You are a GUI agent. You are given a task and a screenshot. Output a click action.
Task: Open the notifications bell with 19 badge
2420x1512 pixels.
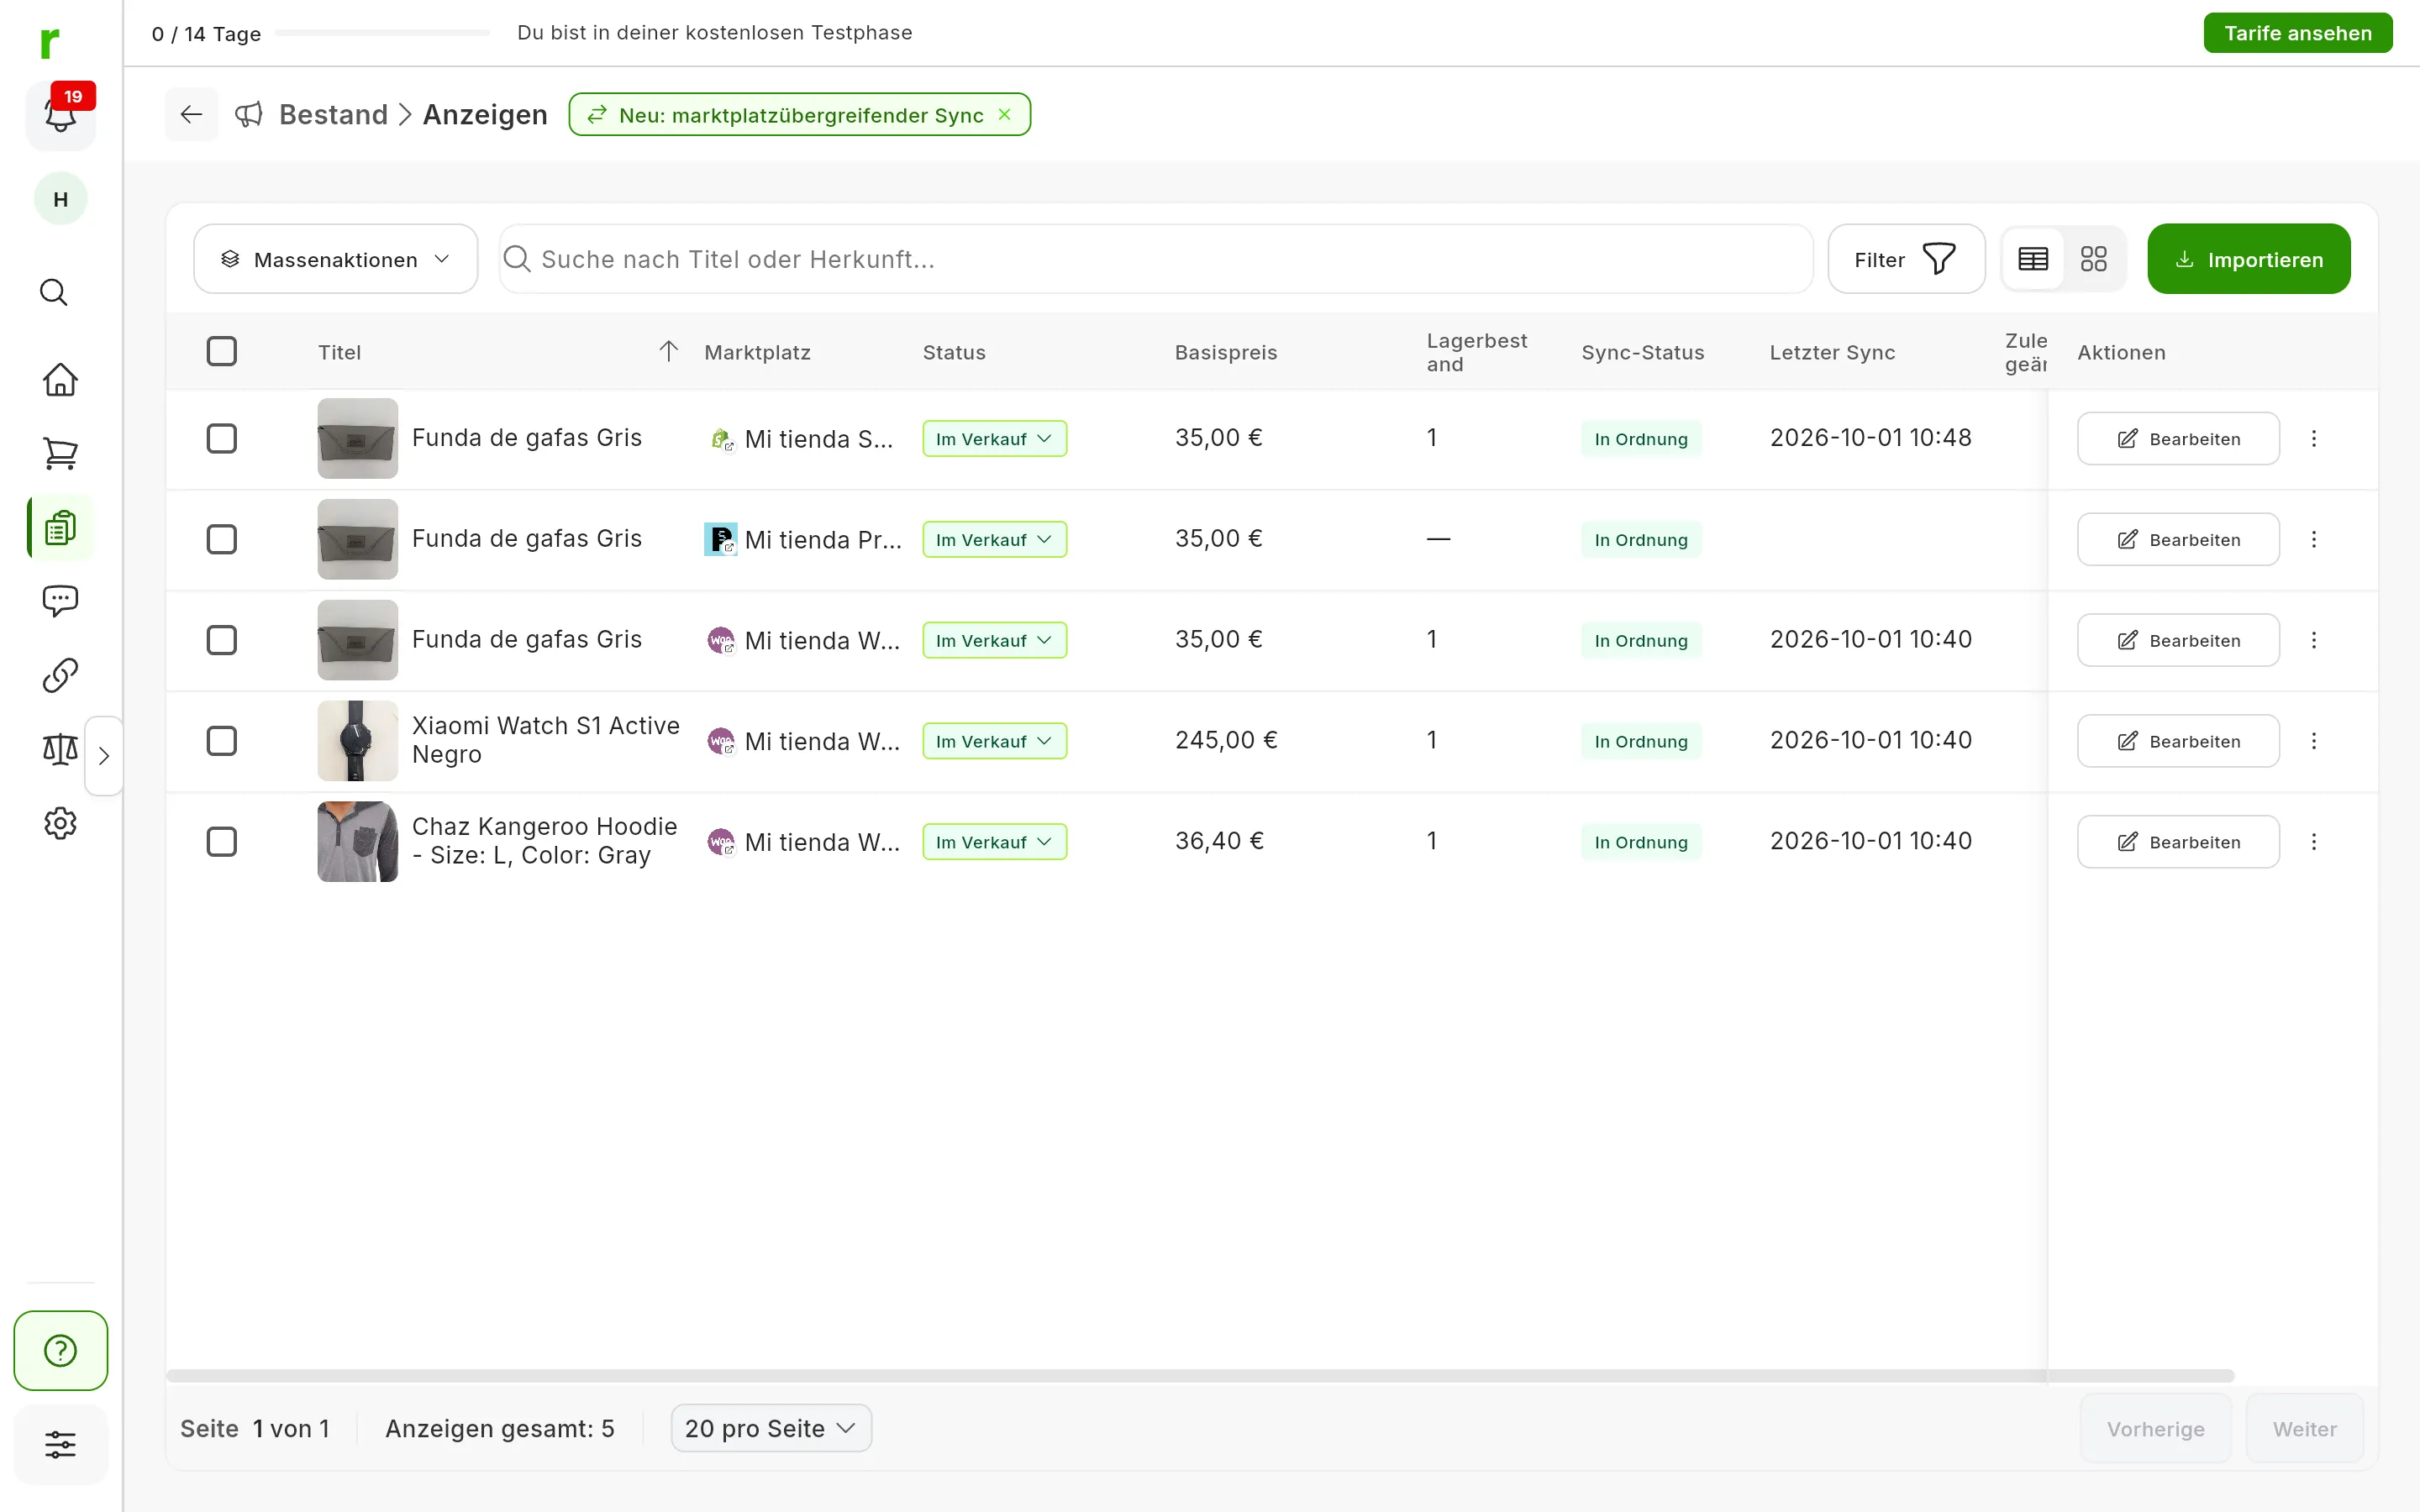[60, 114]
